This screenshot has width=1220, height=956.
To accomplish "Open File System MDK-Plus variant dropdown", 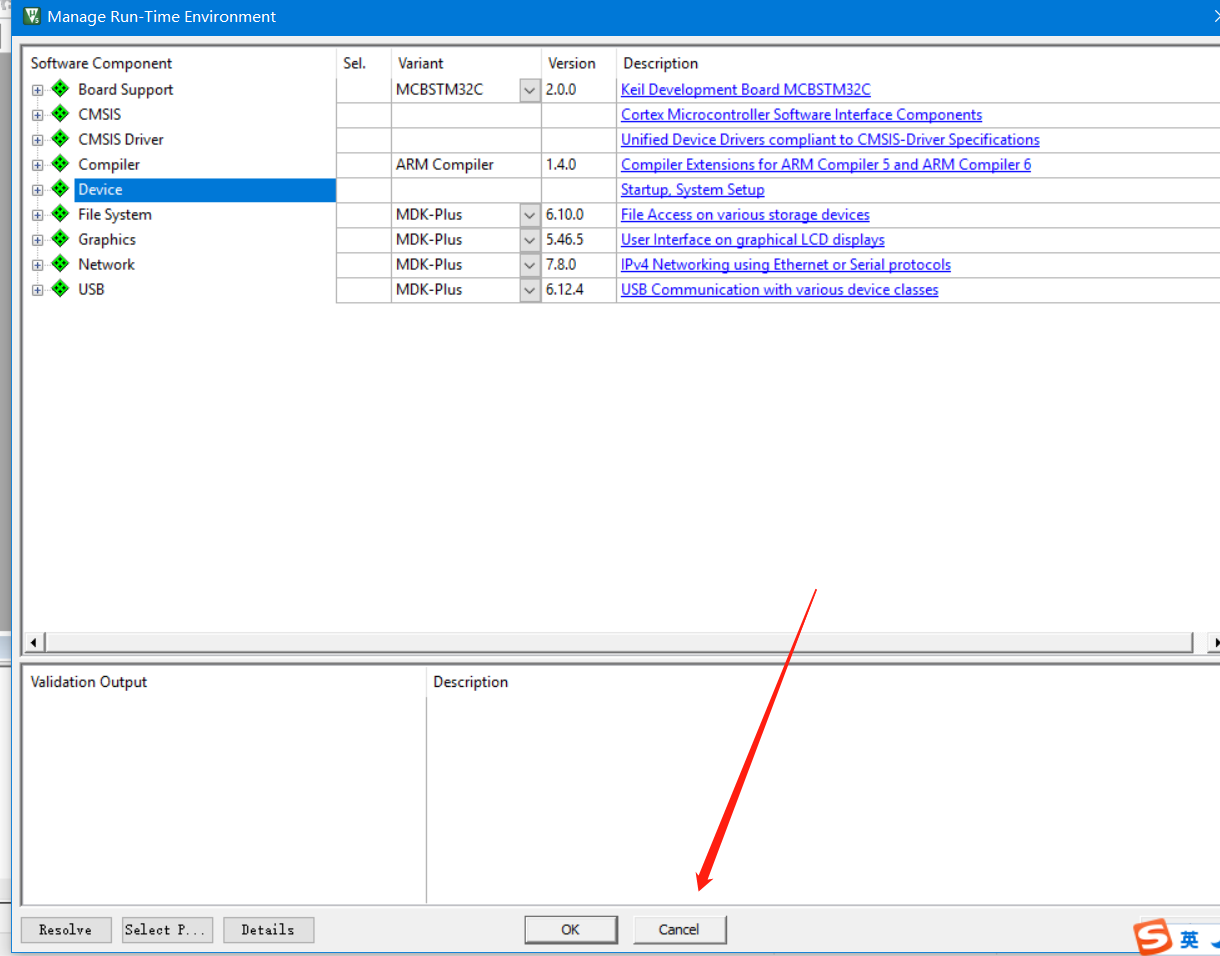I will [530, 215].
